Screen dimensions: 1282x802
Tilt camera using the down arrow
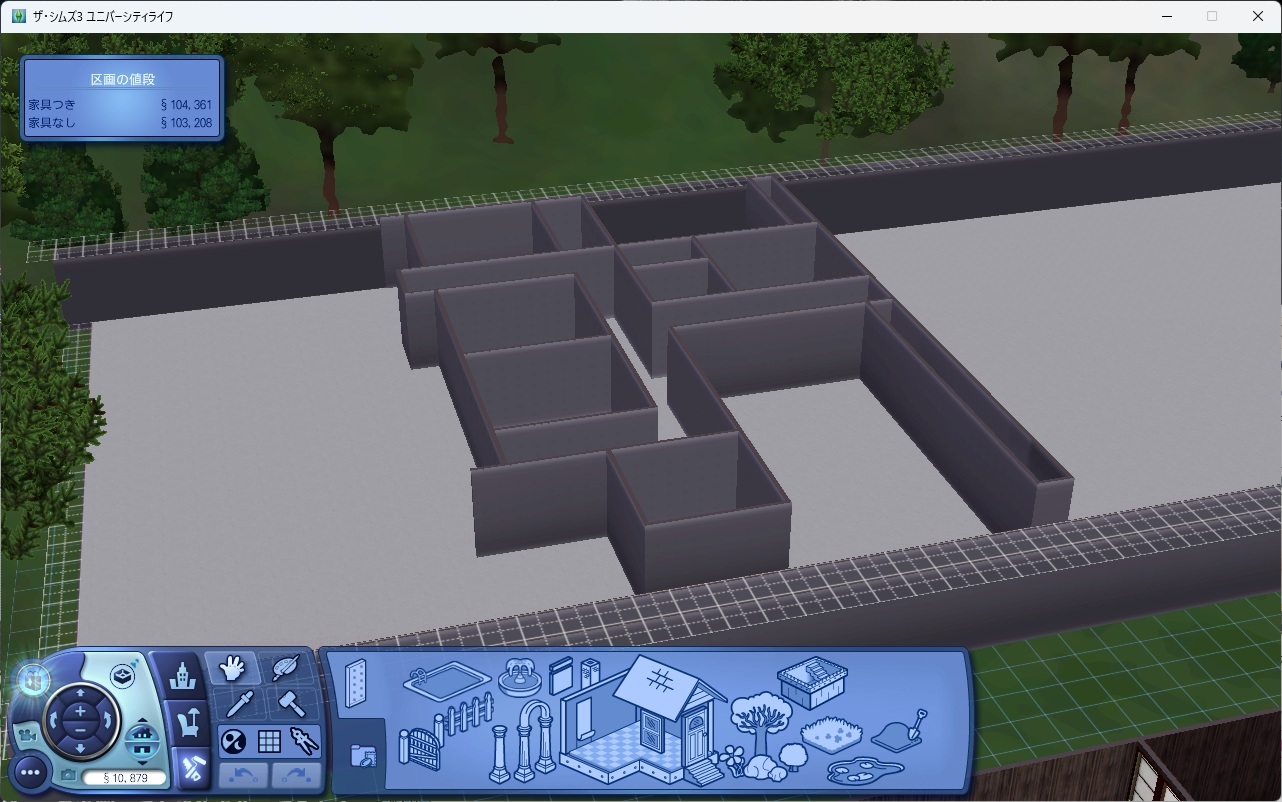pos(80,750)
